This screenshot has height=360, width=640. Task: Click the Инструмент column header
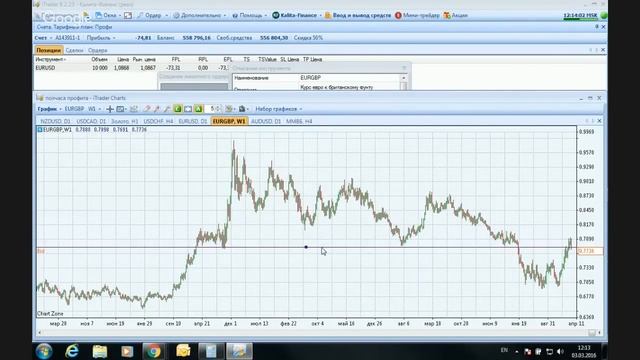tap(51, 59)
